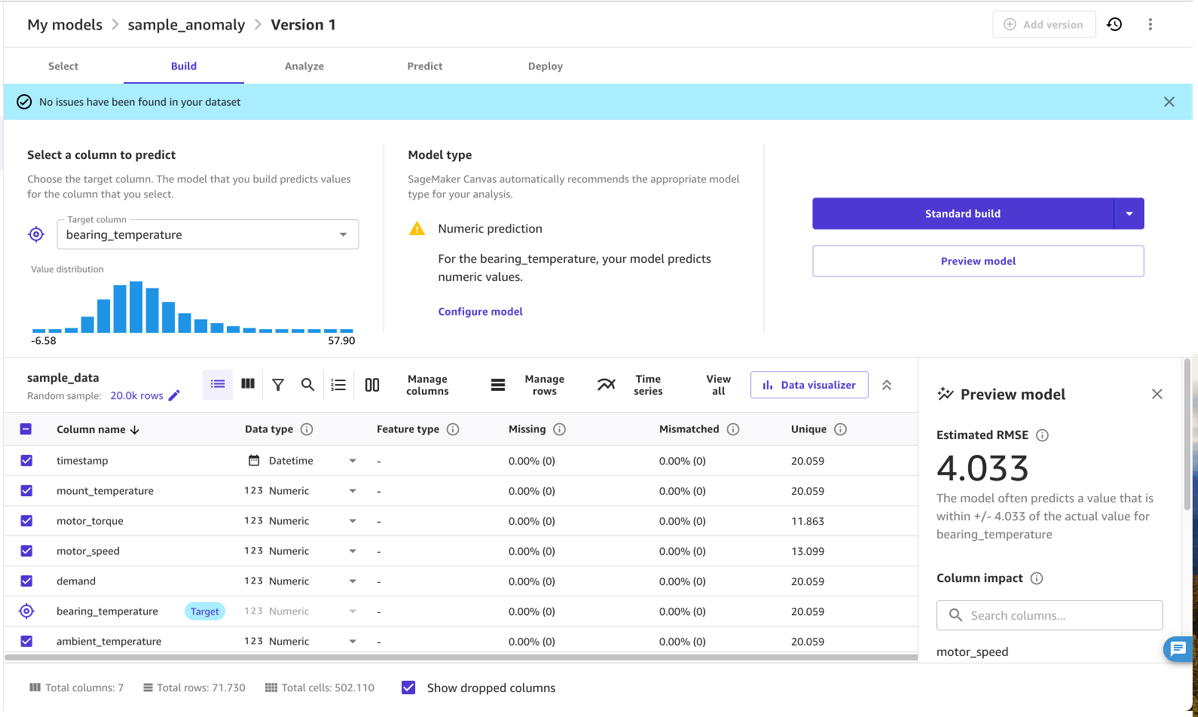This screenshot has width=1198, height=717.
Task: Click info icon next to Data type
Action: point(306,430)
